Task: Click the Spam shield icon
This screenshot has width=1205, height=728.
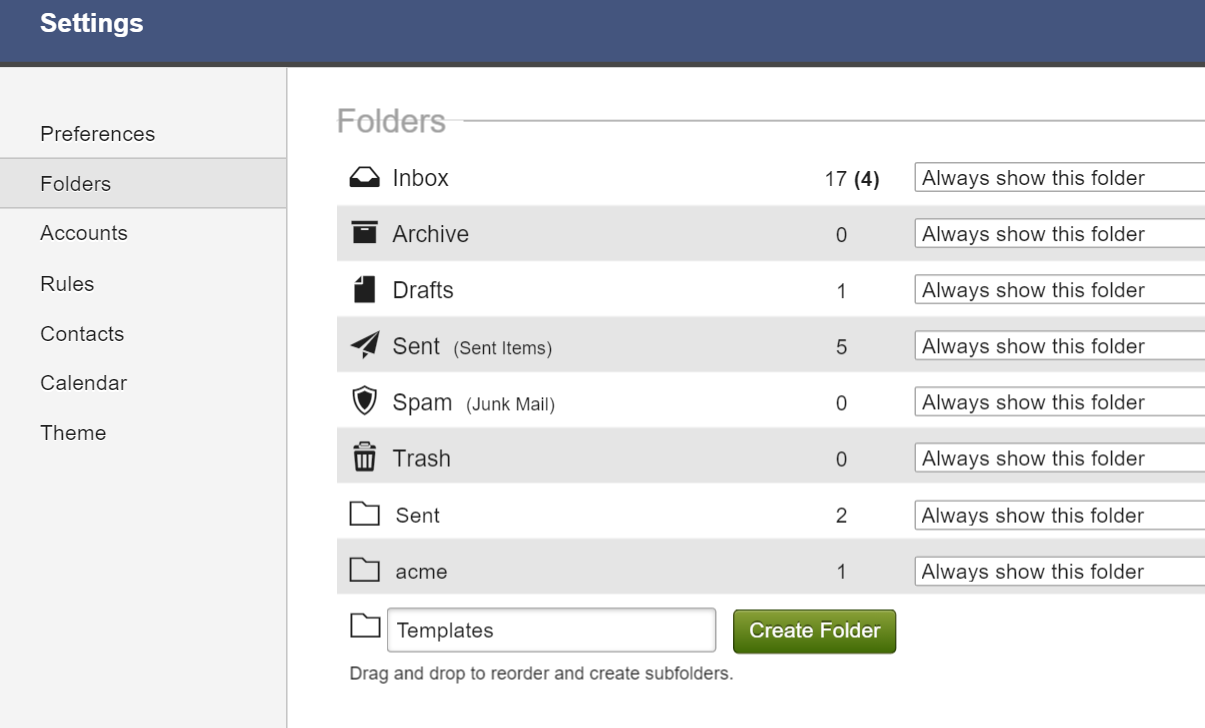Action: (364, 402)
